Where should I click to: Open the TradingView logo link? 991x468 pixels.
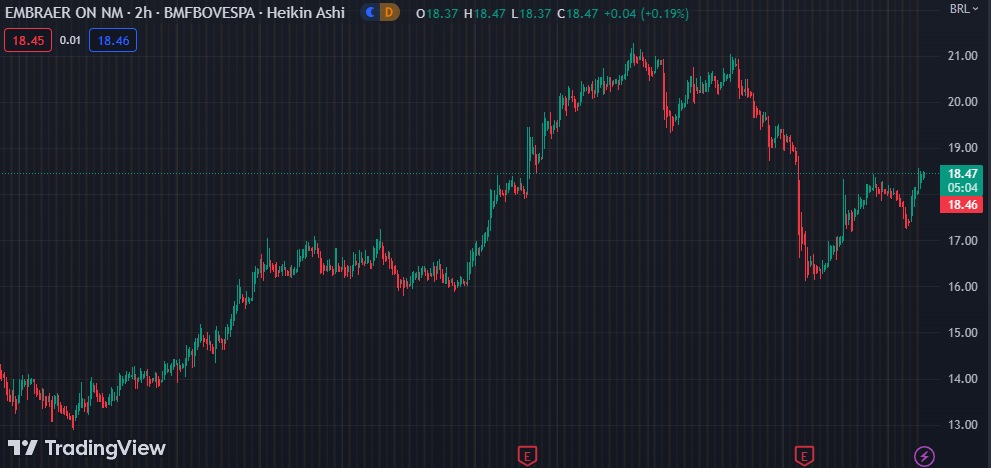87,448
